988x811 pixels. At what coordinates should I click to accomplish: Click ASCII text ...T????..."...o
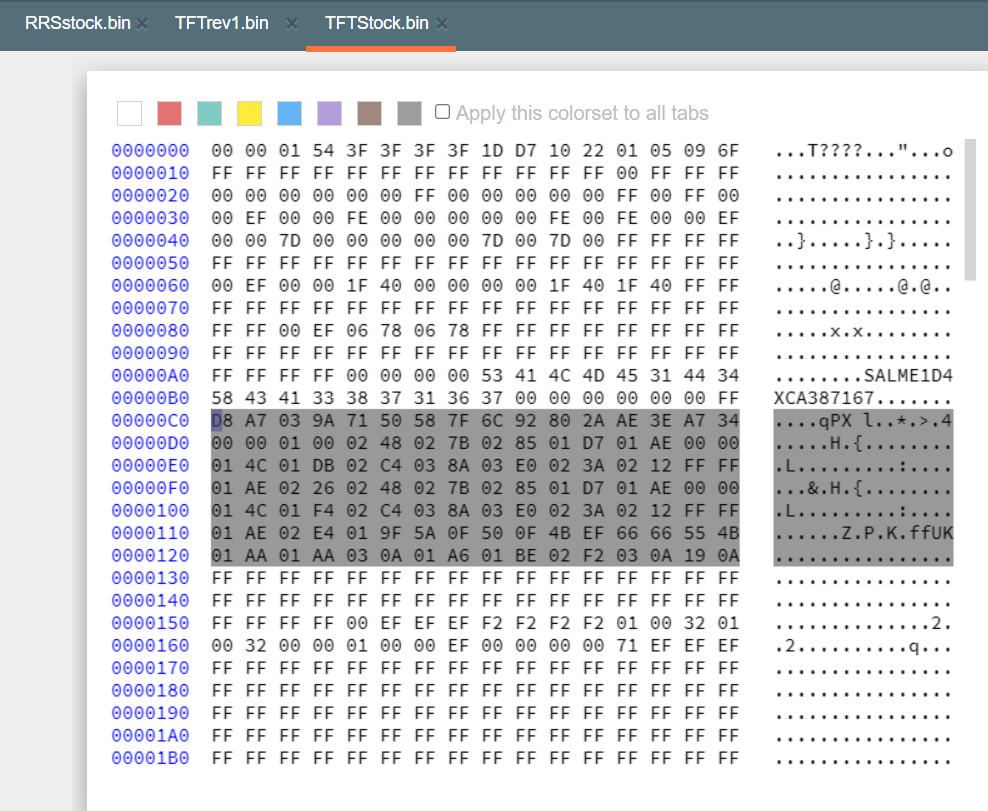coord(864,151)
